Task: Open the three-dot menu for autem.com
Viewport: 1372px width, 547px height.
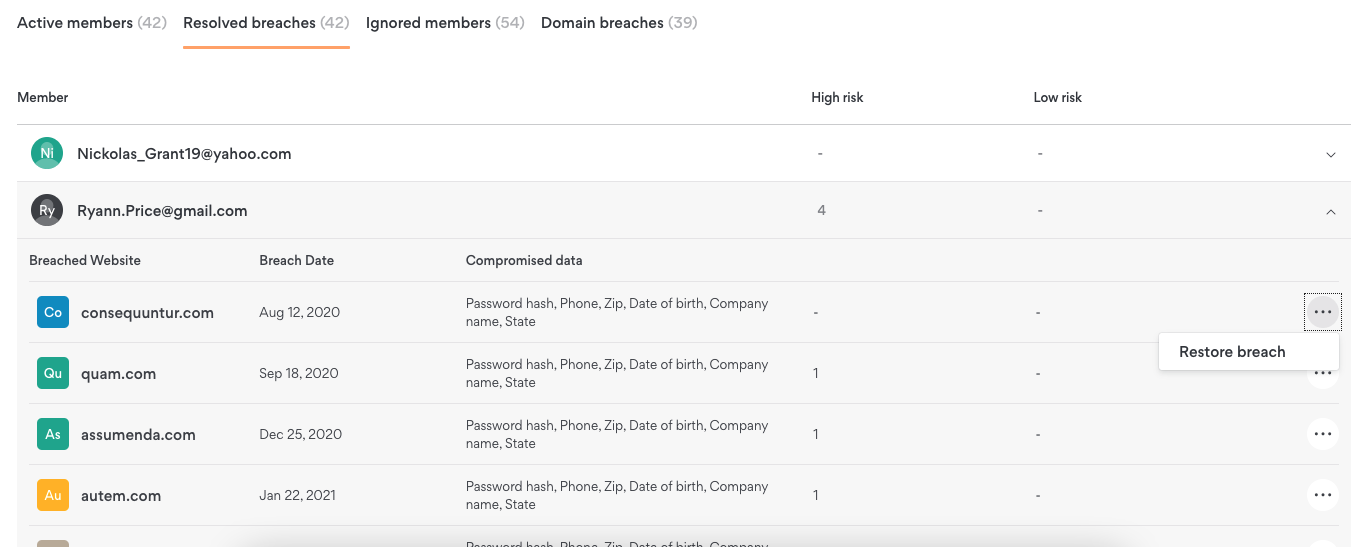Action: tap(1322, 495)
